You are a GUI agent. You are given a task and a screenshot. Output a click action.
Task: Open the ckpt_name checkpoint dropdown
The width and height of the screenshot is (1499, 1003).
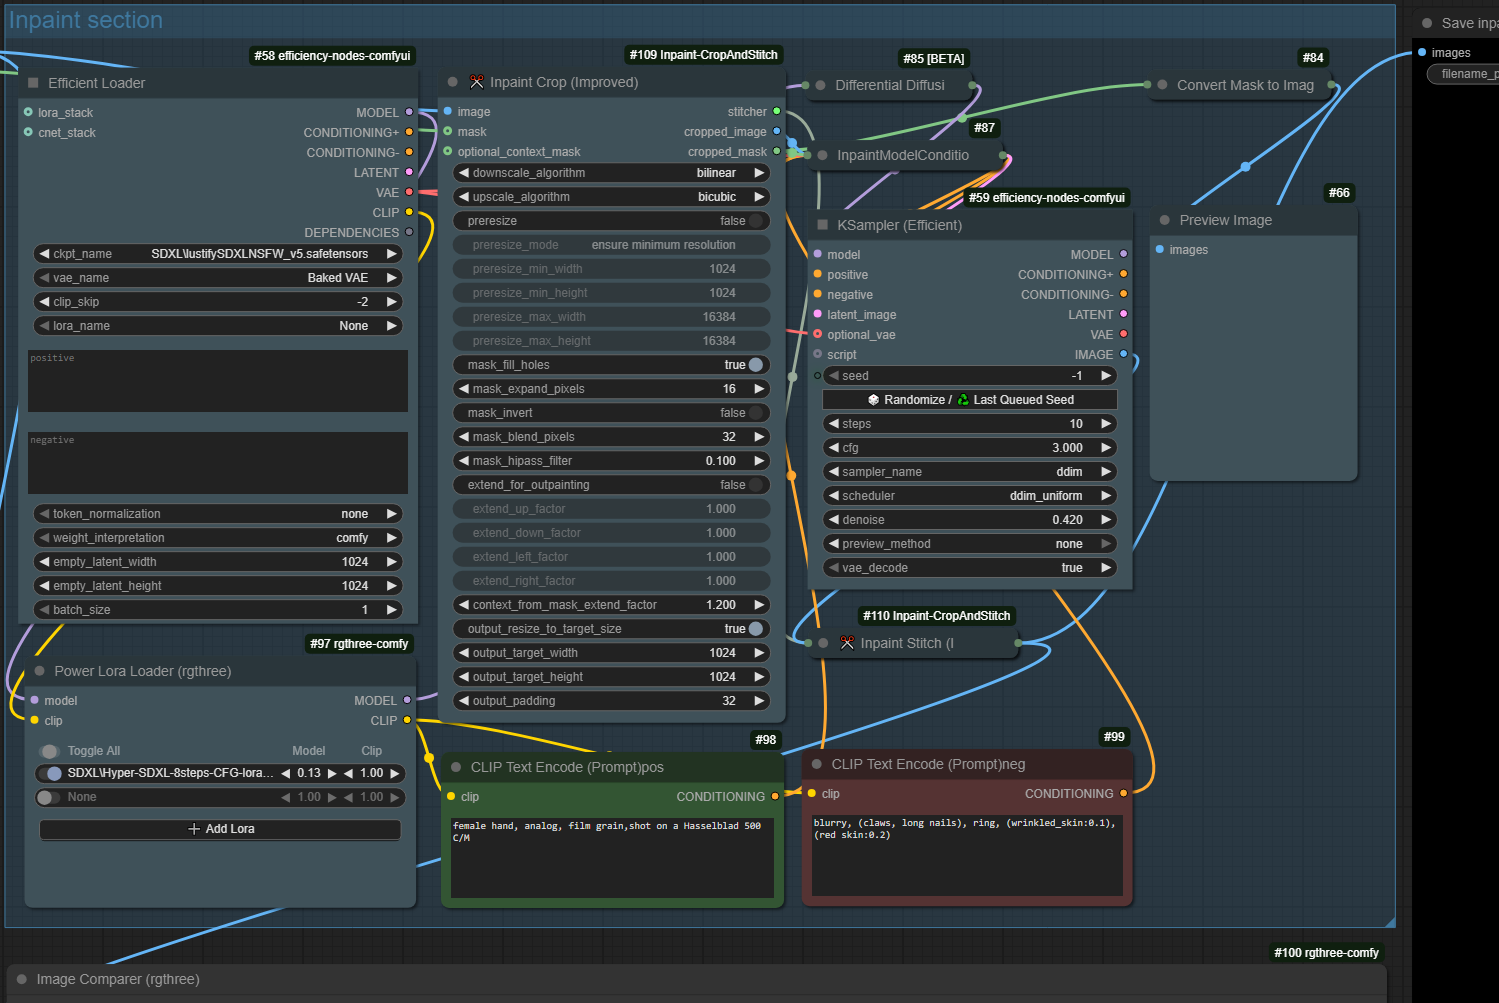coord(218,254)
